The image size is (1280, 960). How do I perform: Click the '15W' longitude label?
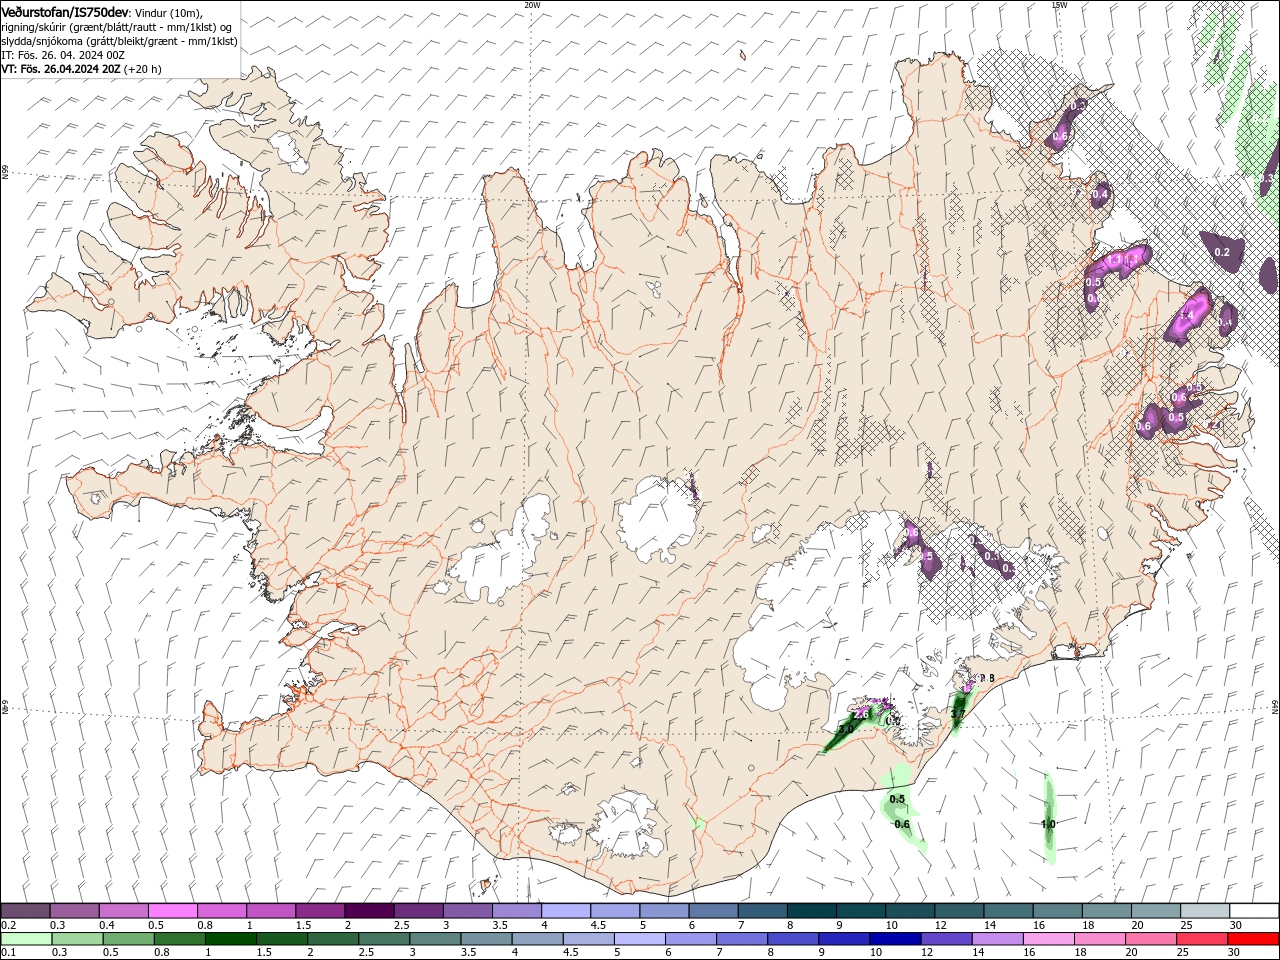click(x=1059, y=5)
